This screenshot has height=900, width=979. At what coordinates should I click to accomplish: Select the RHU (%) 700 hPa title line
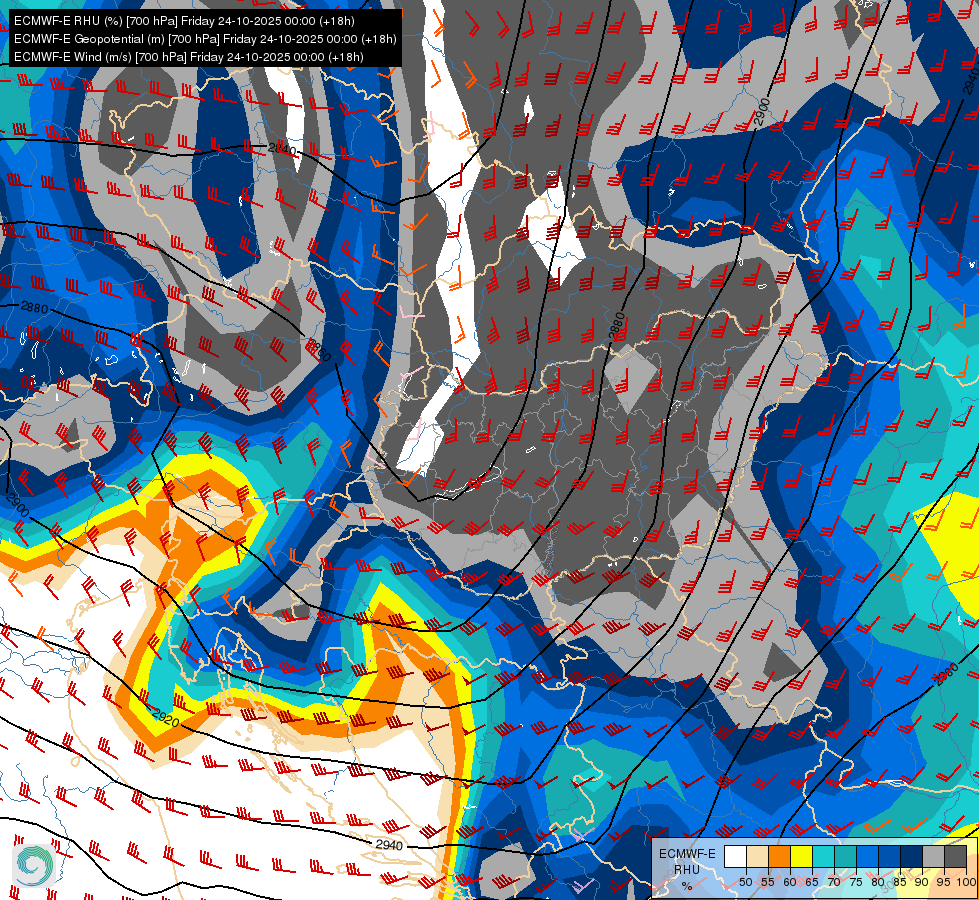184,21
